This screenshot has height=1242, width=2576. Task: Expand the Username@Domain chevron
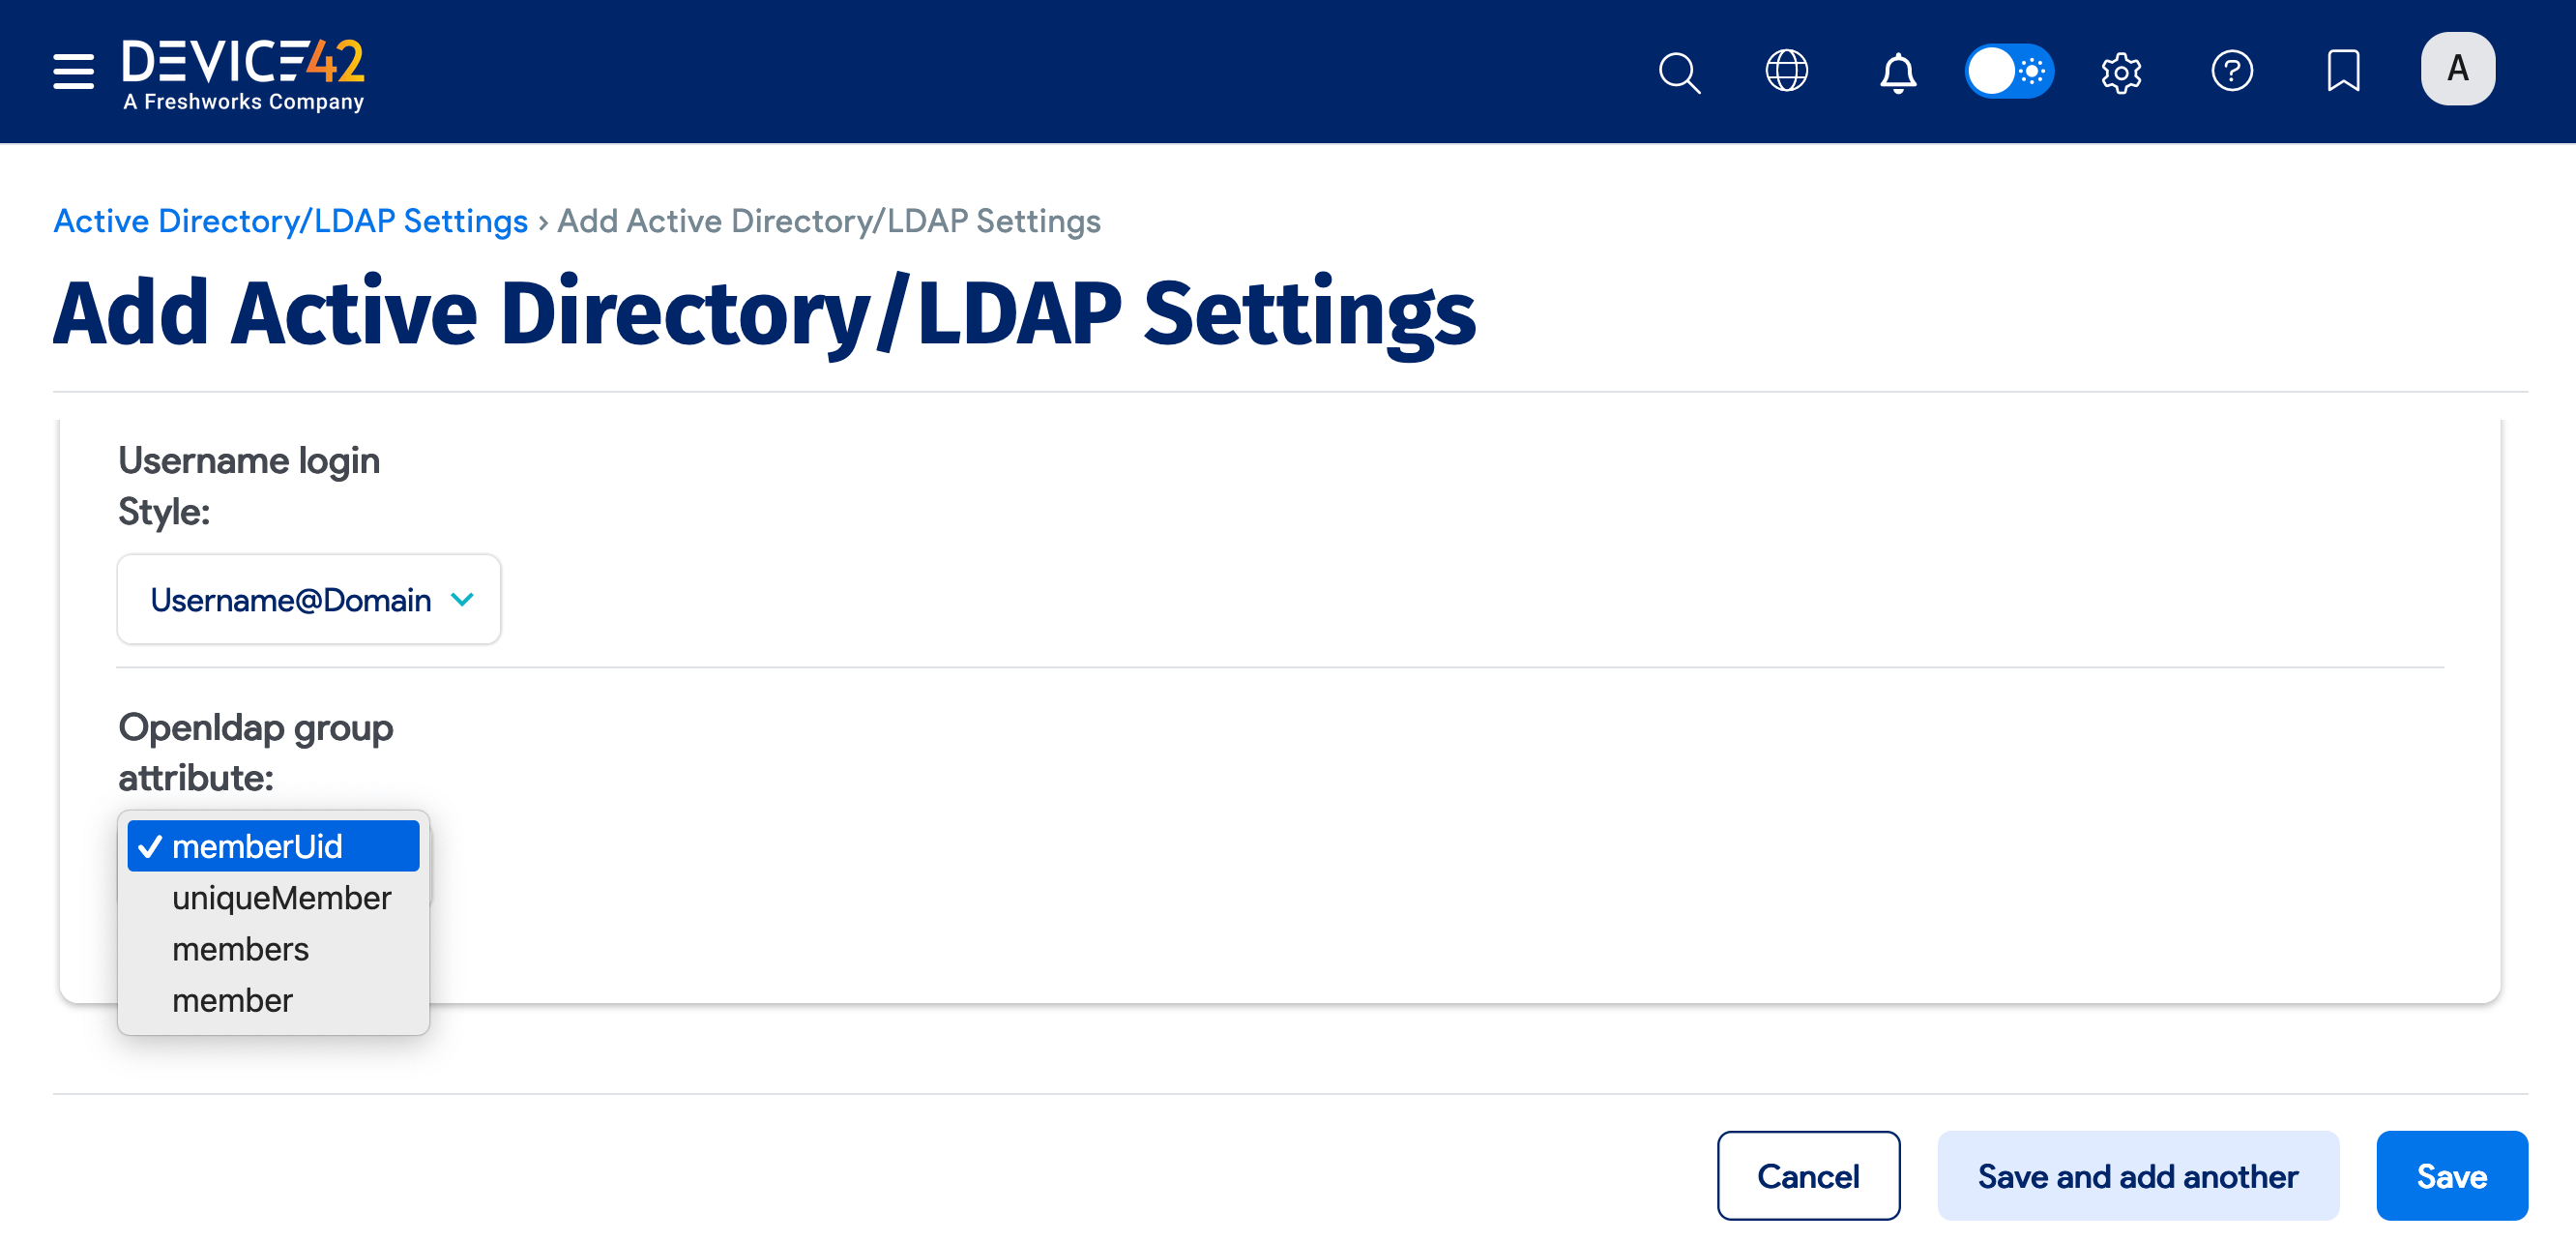(462, 600)
